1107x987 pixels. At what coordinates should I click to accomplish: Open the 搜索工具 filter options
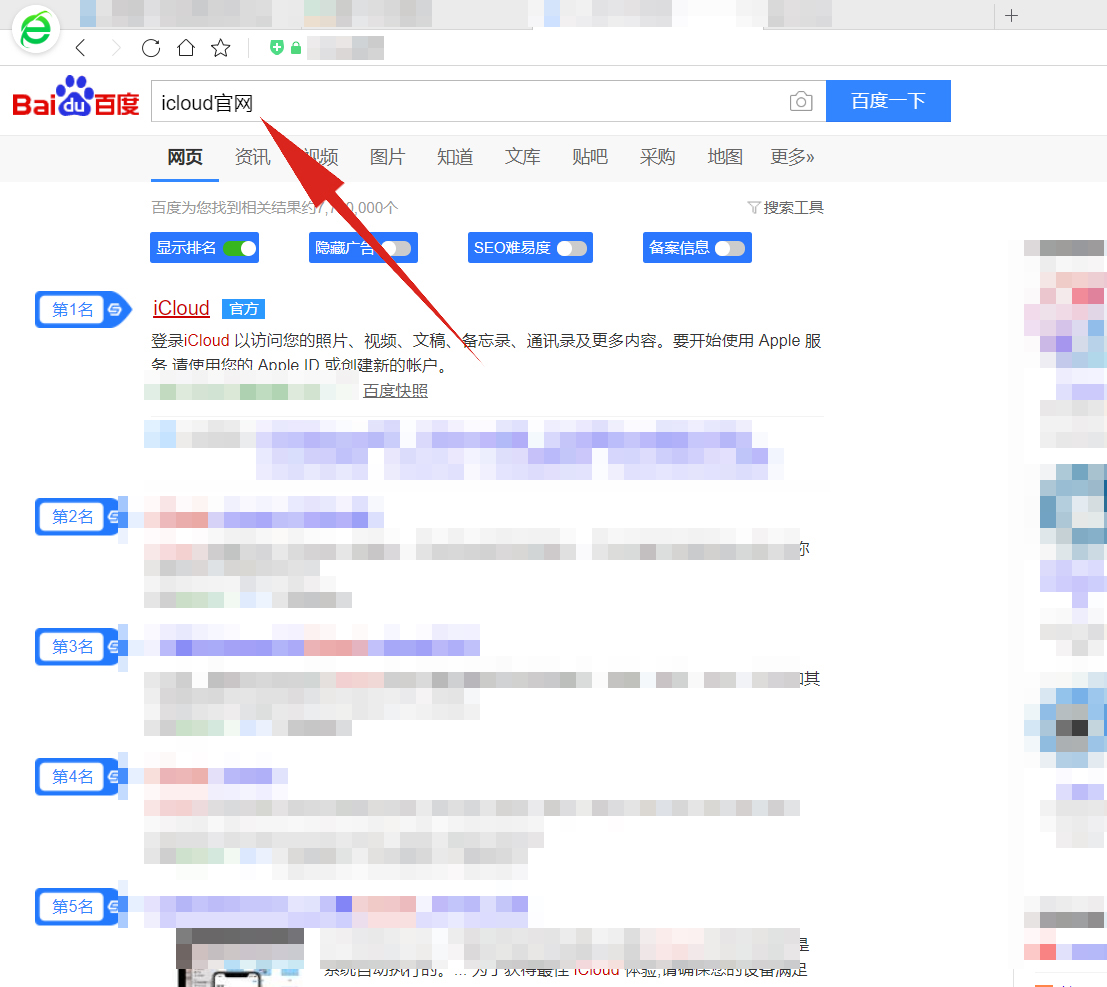pyautogui.click(x=786, y=208)
